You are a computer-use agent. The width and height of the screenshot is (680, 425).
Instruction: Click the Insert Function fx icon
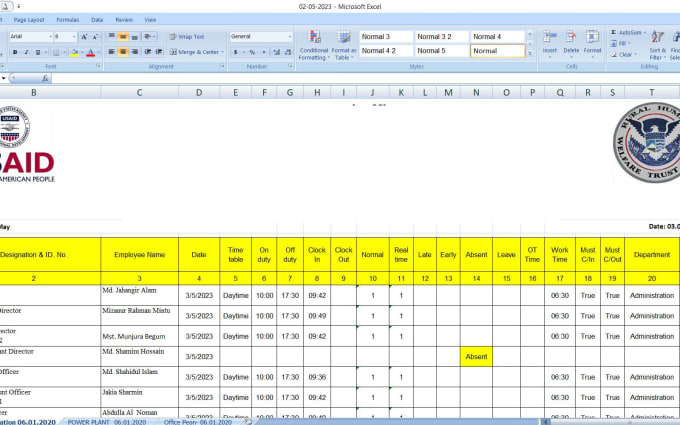coord(45,78)
